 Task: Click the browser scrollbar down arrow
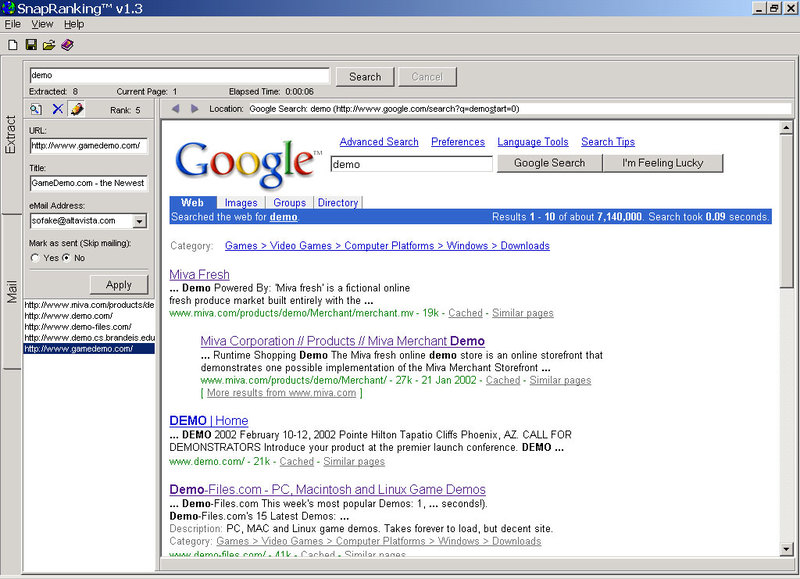(x=786, y=549)
